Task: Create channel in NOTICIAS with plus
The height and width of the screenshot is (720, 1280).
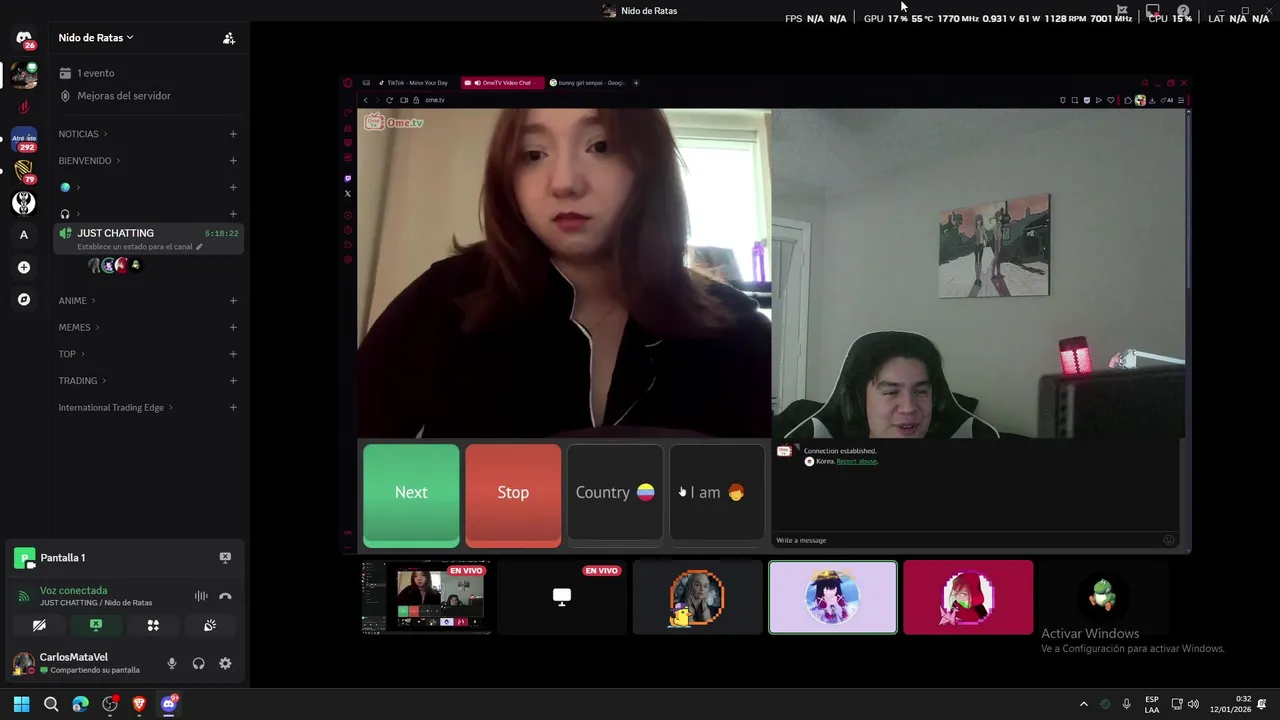Action: (233, 134)
